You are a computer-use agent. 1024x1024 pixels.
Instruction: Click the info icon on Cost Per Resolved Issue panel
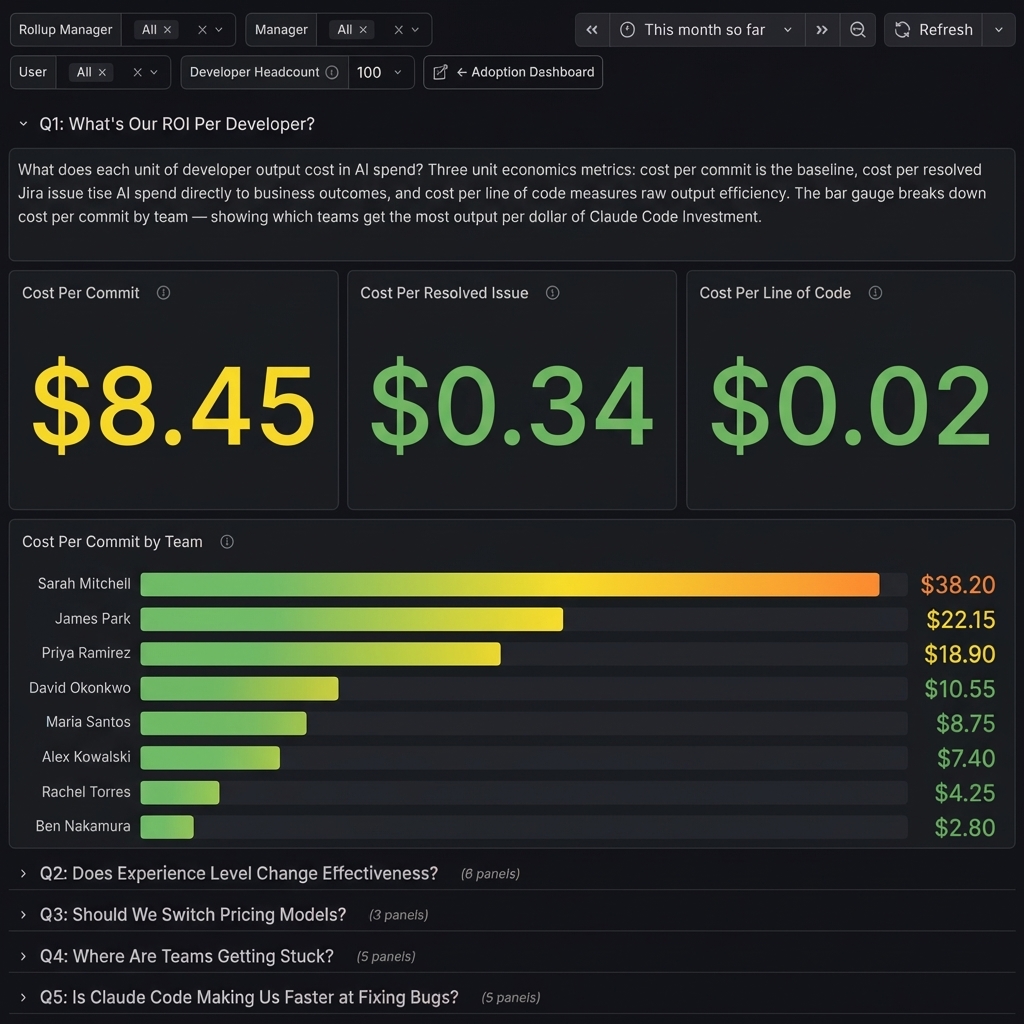coord(551,293)
